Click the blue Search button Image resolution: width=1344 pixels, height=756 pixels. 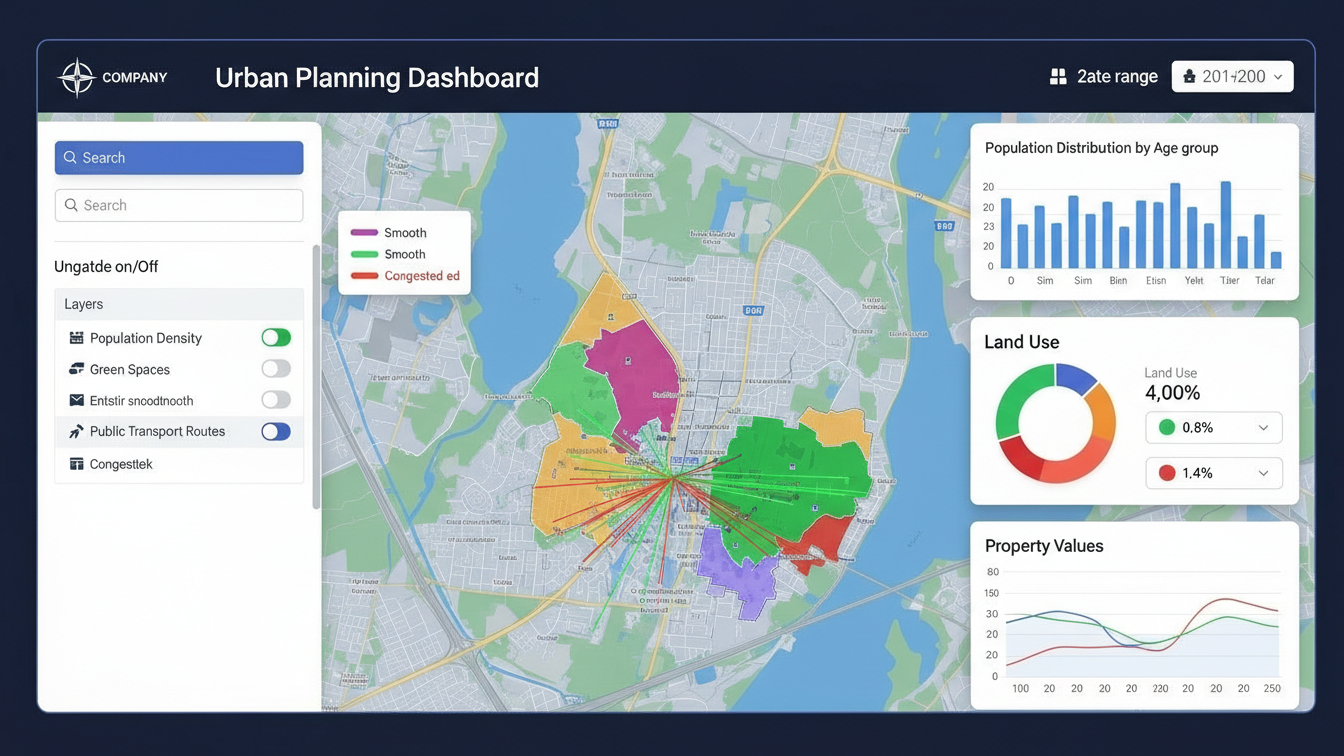179,157
